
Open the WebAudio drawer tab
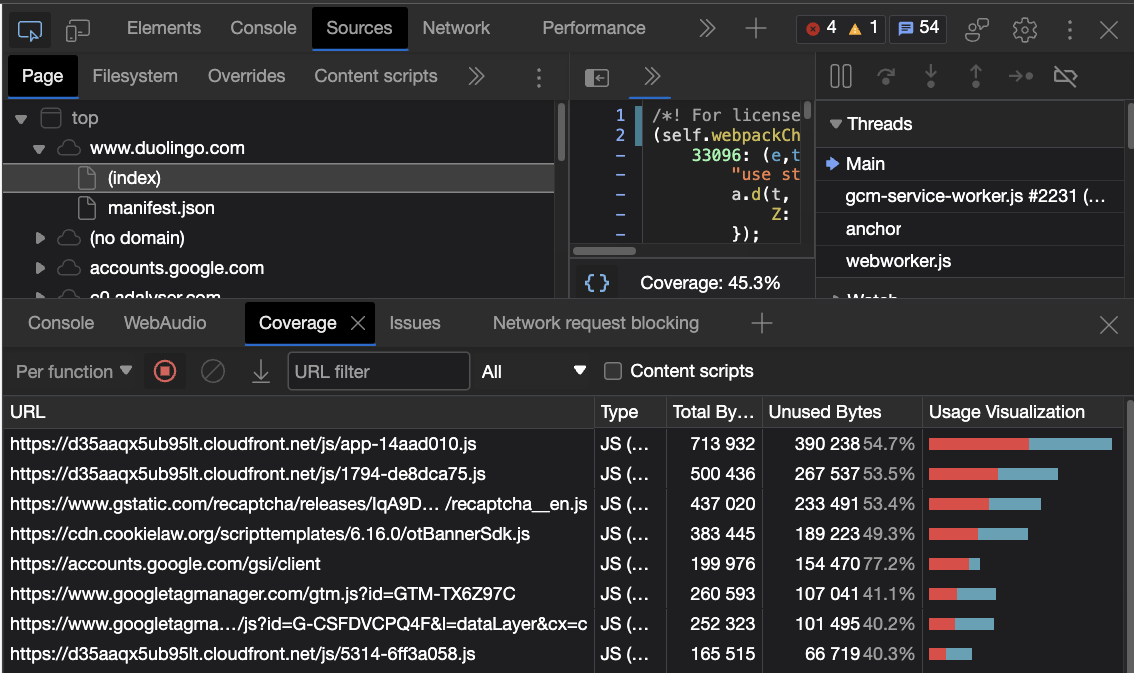coord(165,323)
